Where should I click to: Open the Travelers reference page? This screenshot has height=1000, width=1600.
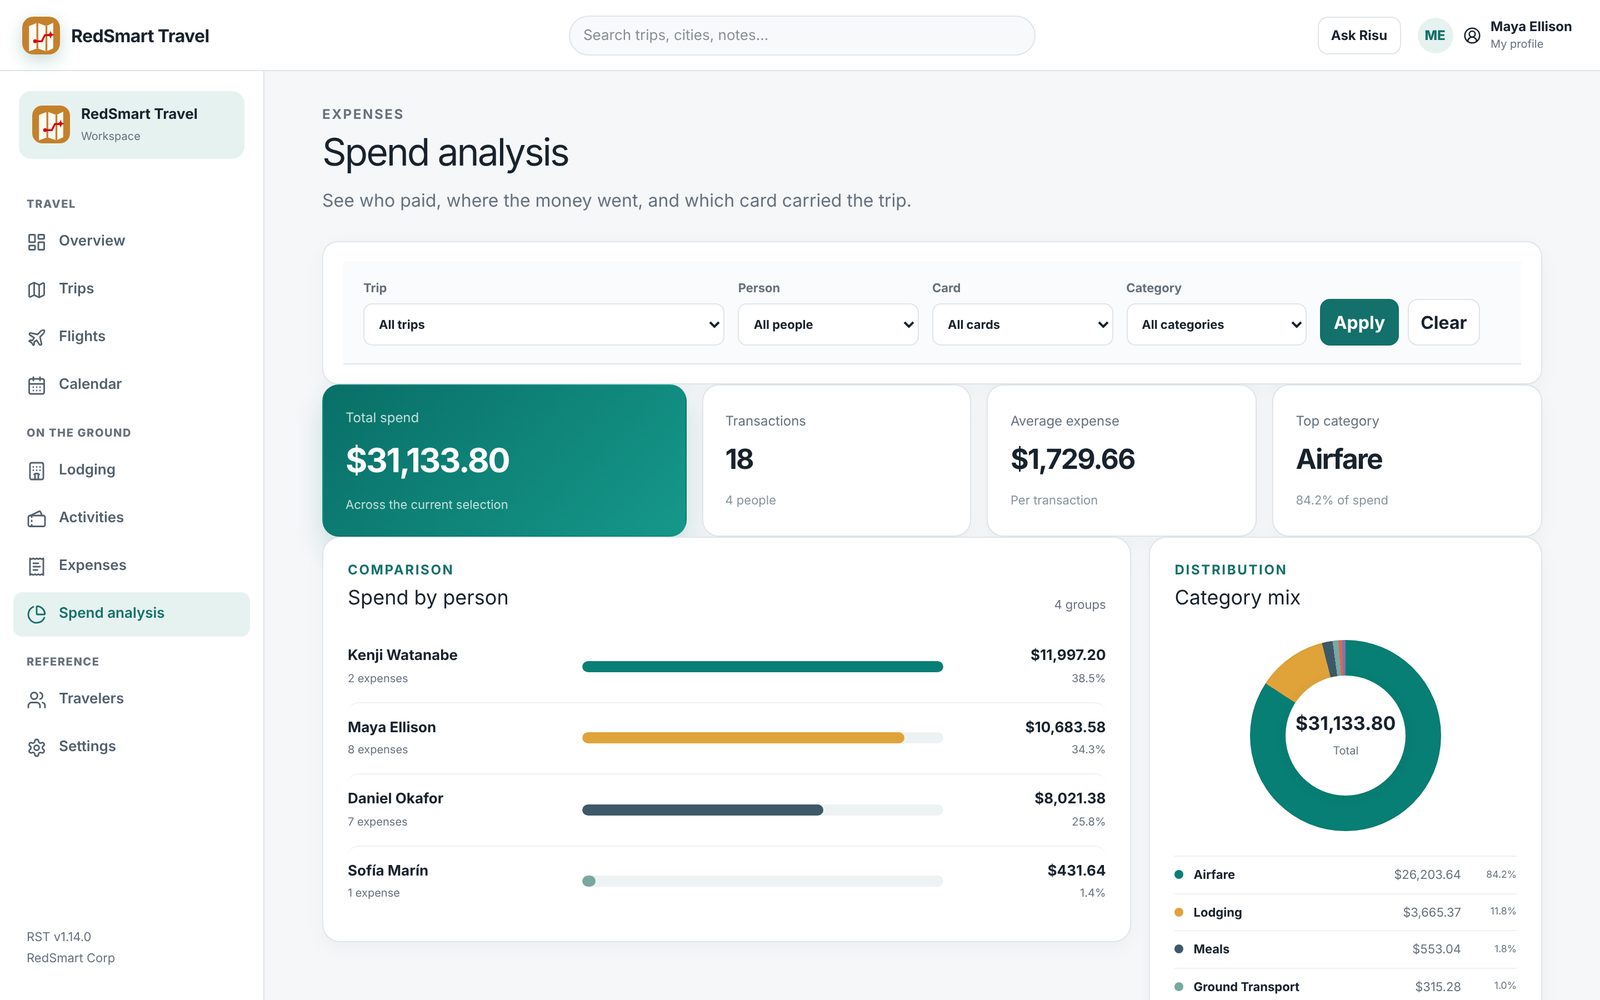[131, 699]
